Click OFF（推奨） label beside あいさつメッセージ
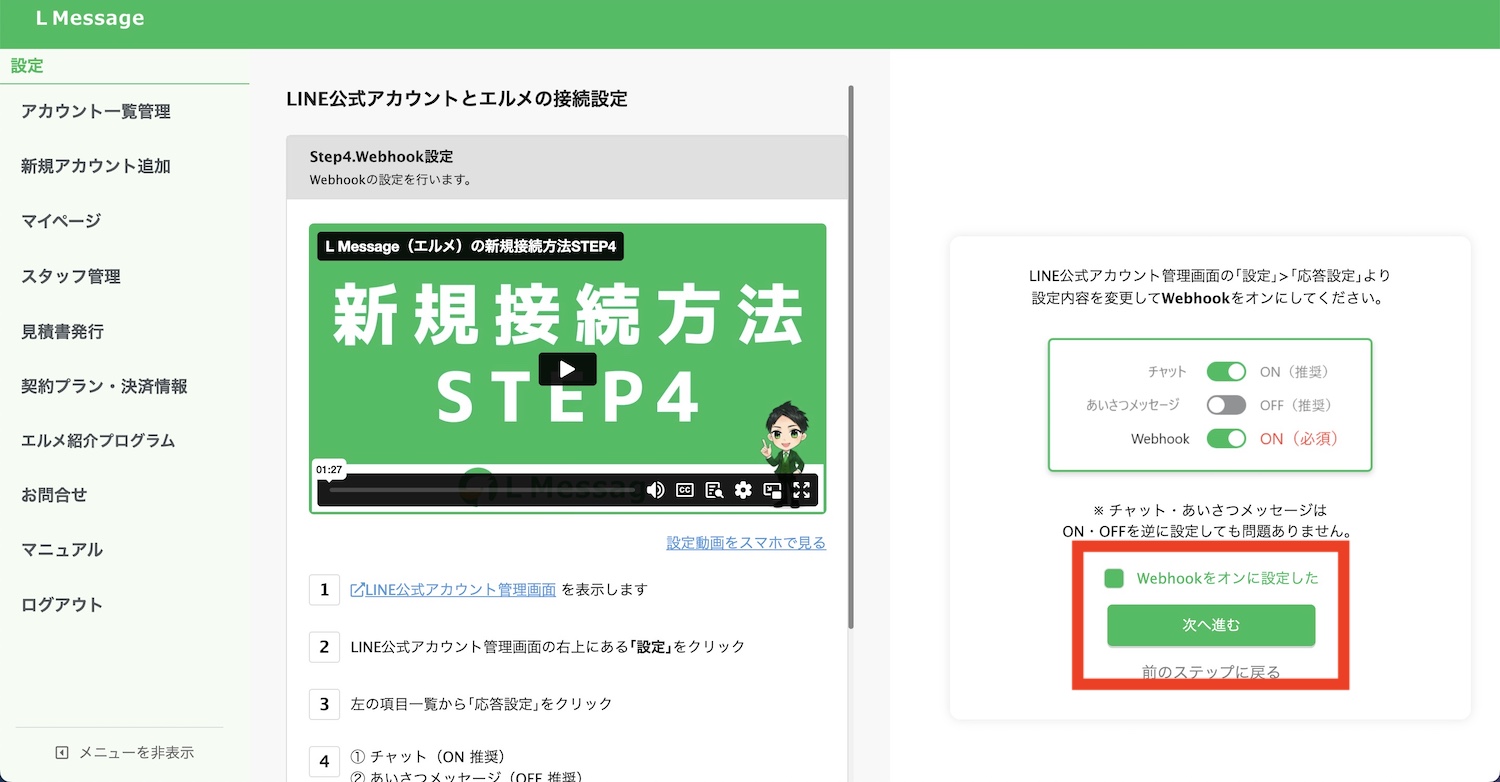The image size is (1500, 782). tap(1296, 405)
